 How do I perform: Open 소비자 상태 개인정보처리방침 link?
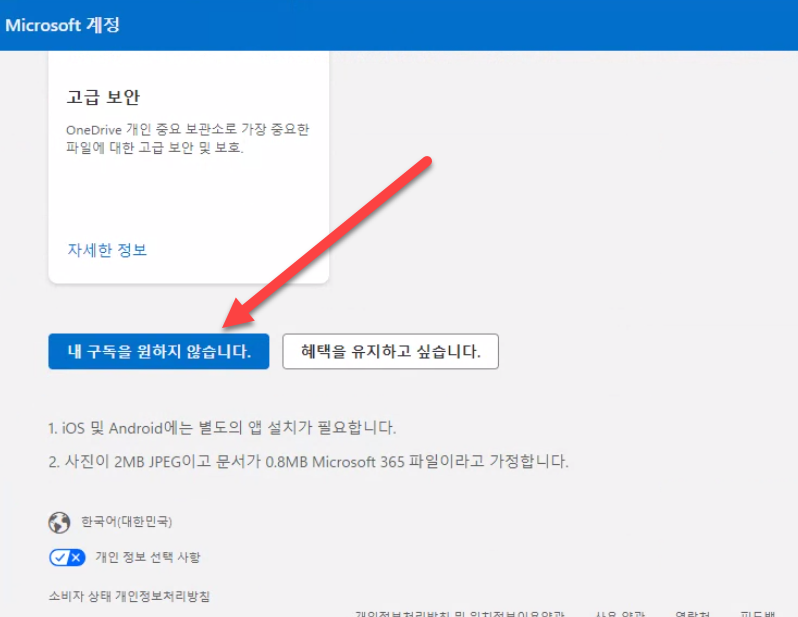coord(129,596)
